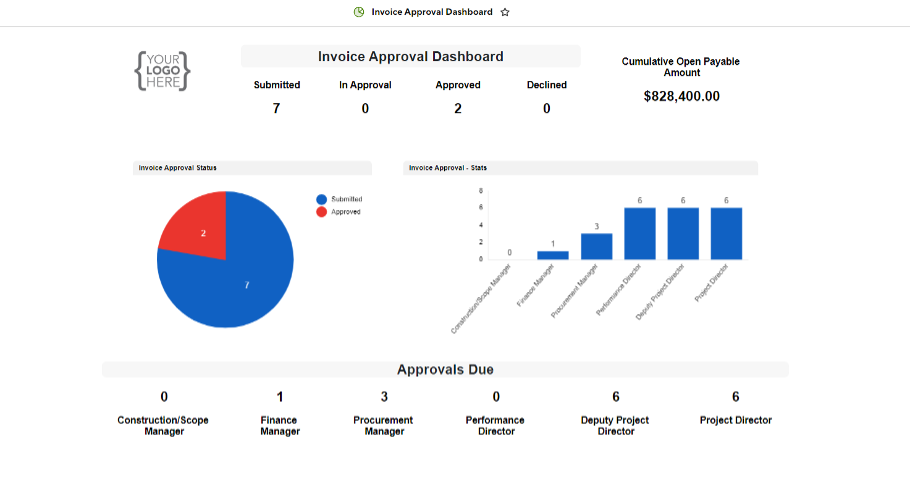910x488 pixels.
Task: Click the 'Your Logo Here' placeholder image
Action: click(x=162, y=72)
